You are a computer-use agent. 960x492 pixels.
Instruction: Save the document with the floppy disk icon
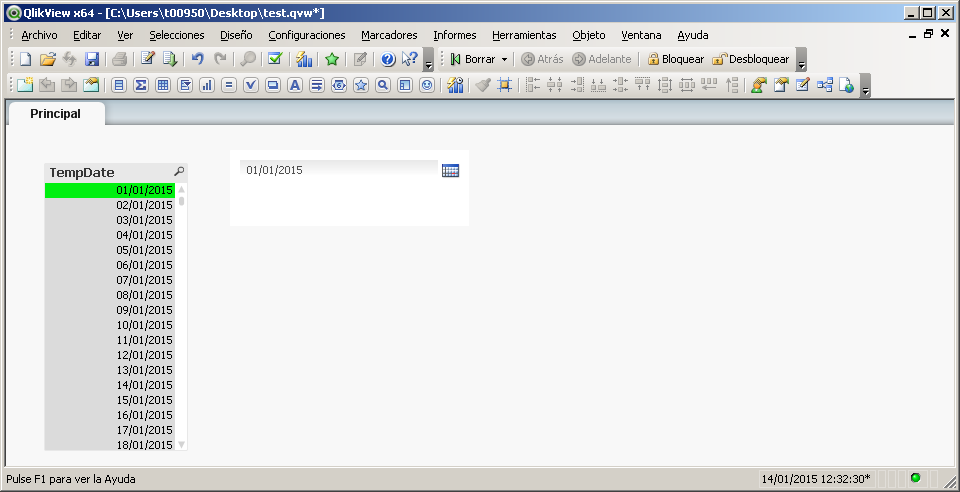(x=92, y=59)
